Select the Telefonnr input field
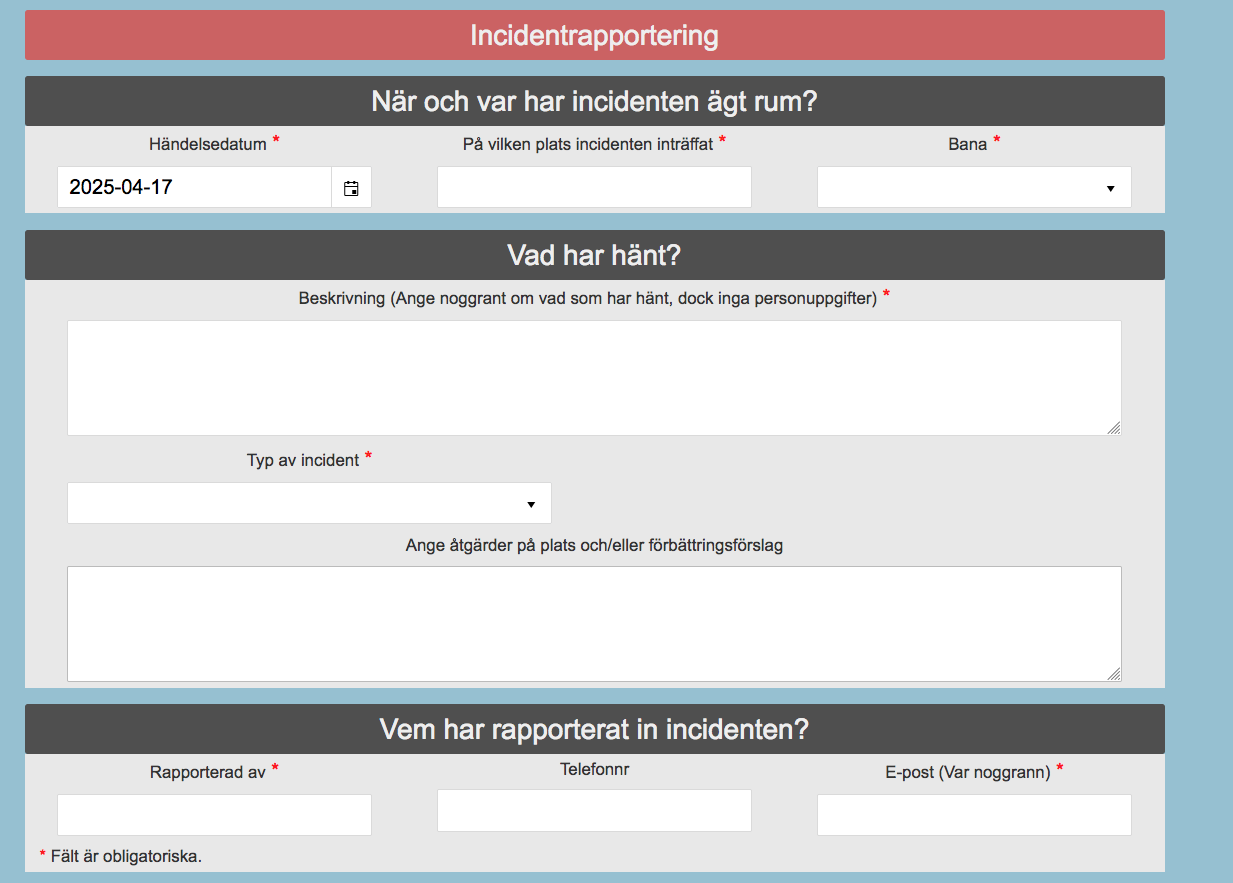Viewport: 1233px width, 883px height. (594, 810)
